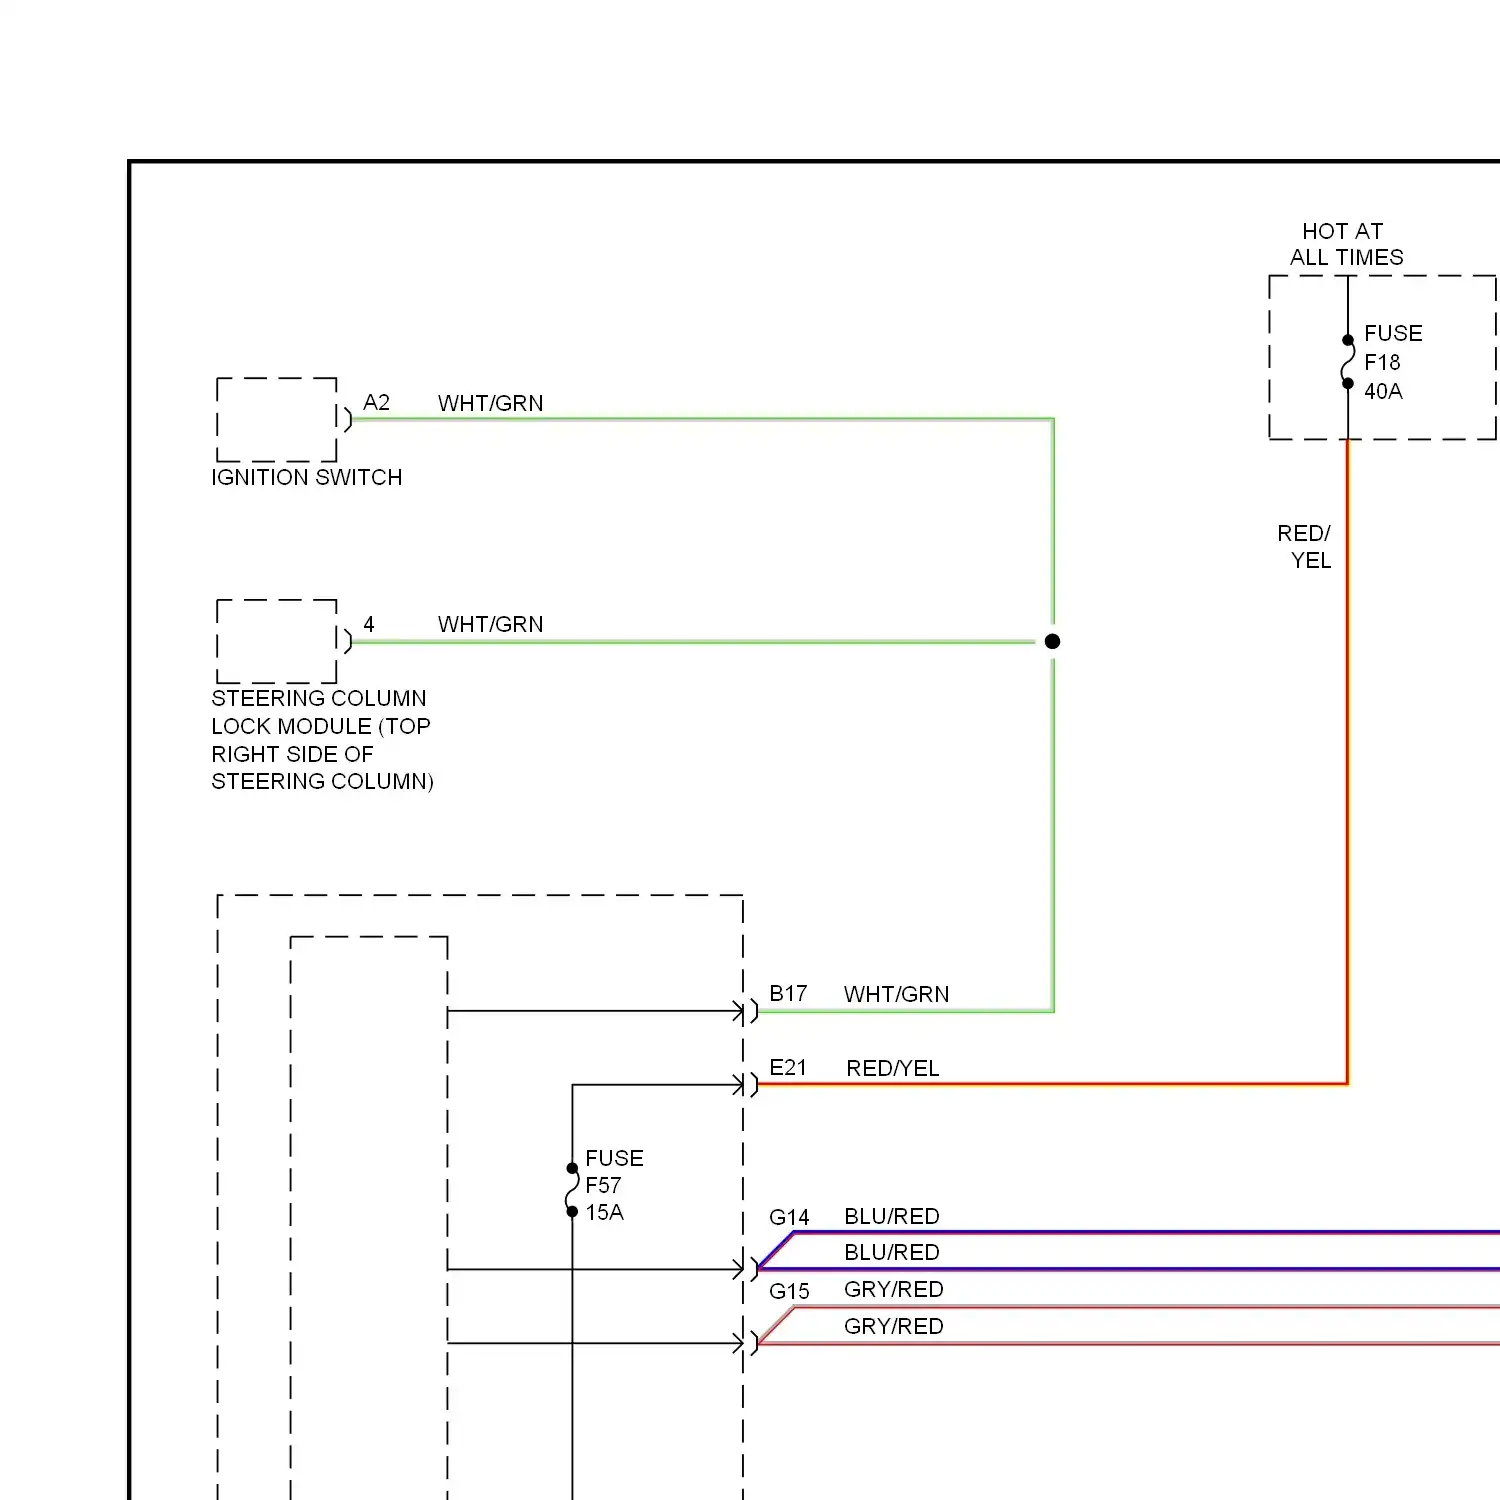Click the lower GRY/RED wire label

894,1327
